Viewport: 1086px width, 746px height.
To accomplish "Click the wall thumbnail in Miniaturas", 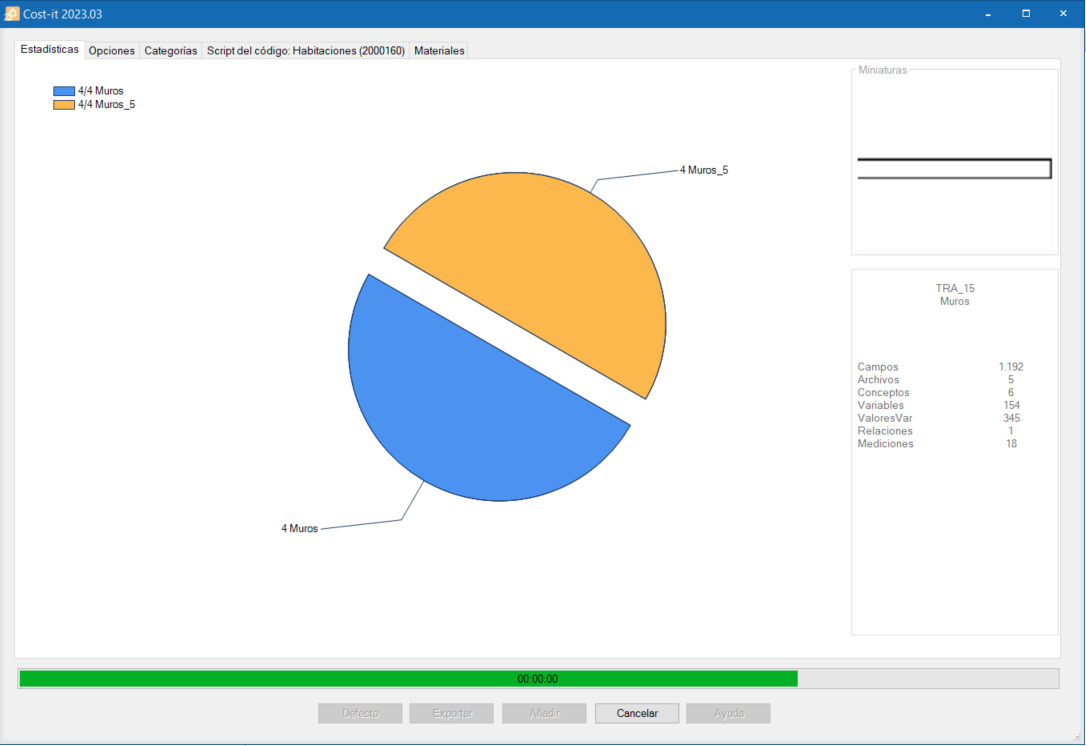I will pos(954,168).
